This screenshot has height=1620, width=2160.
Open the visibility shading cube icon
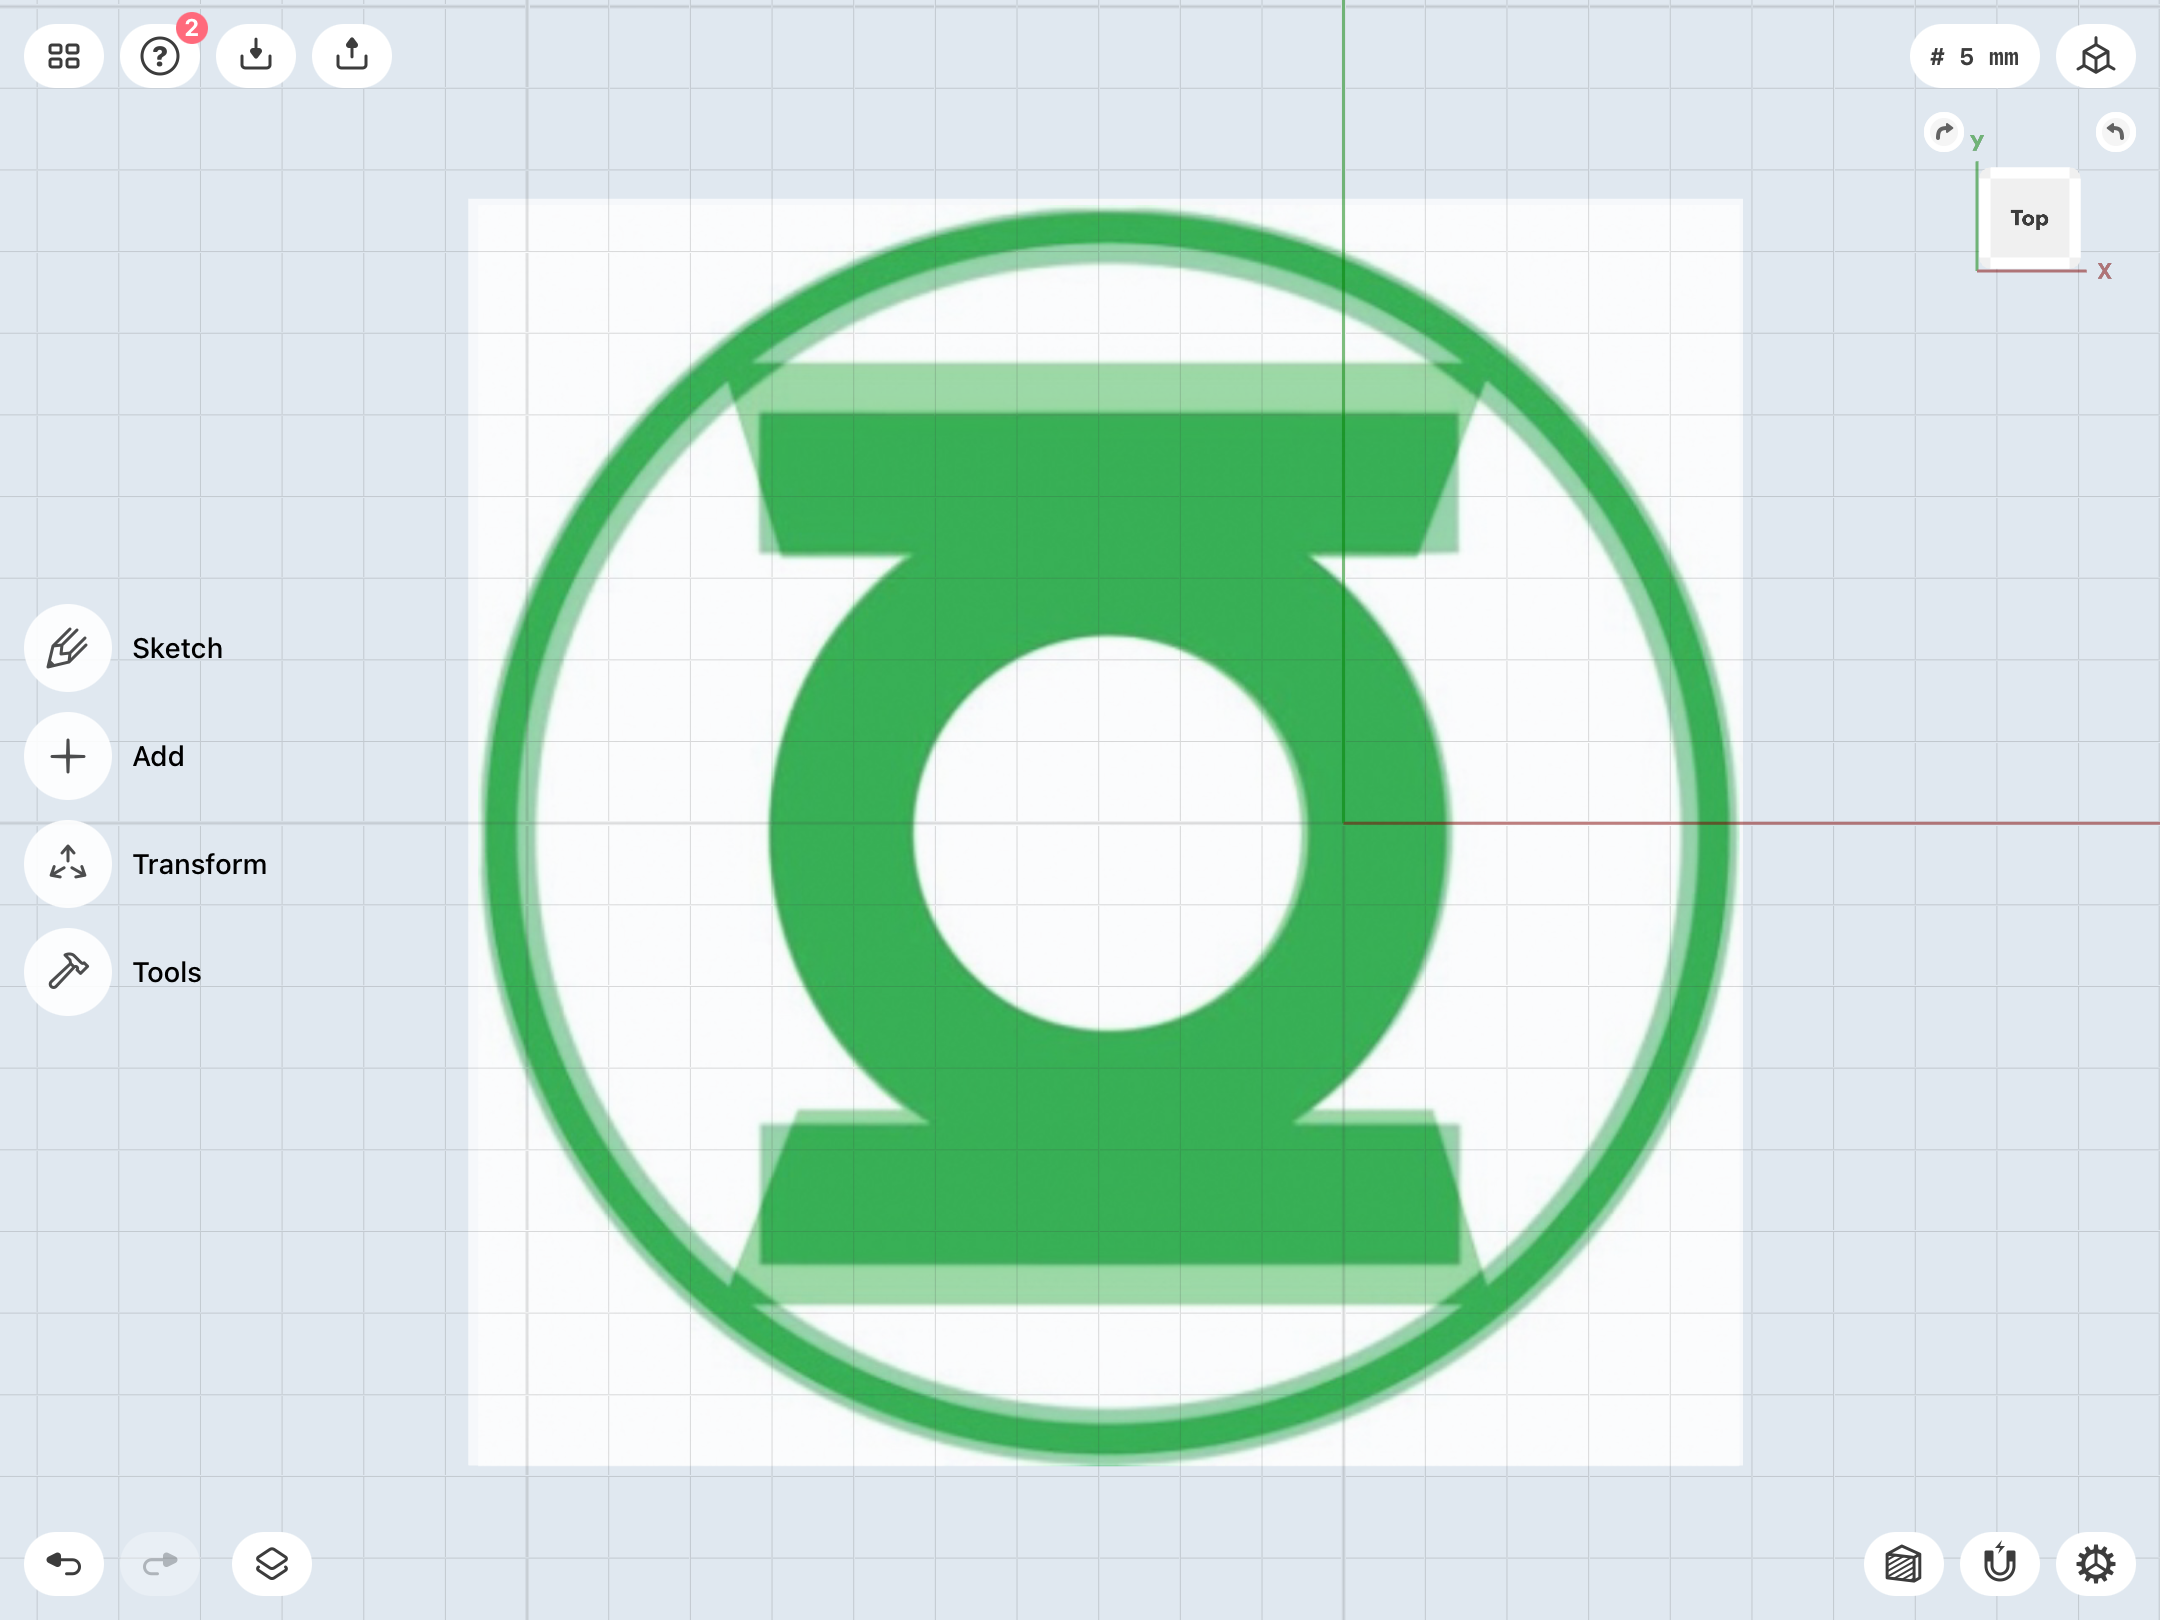click(1904, 1564)
